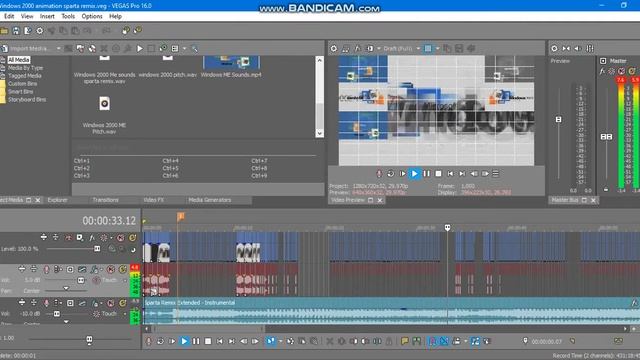Click the Media Search magnifier icon
This screenshot has width=640, height=360.
(194, 49)
